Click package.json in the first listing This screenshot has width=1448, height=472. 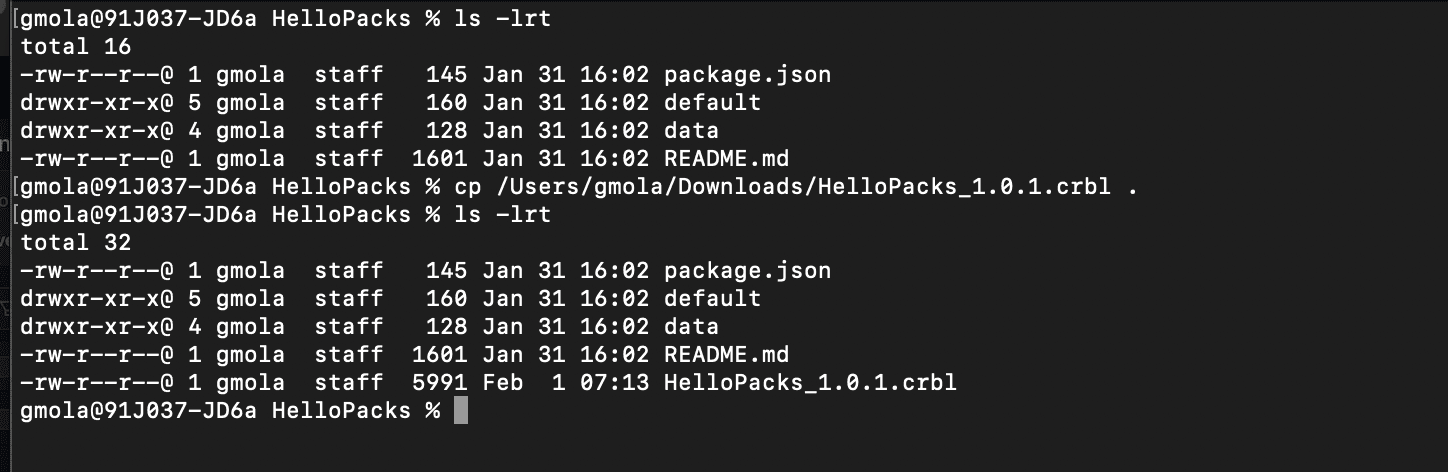747,75
